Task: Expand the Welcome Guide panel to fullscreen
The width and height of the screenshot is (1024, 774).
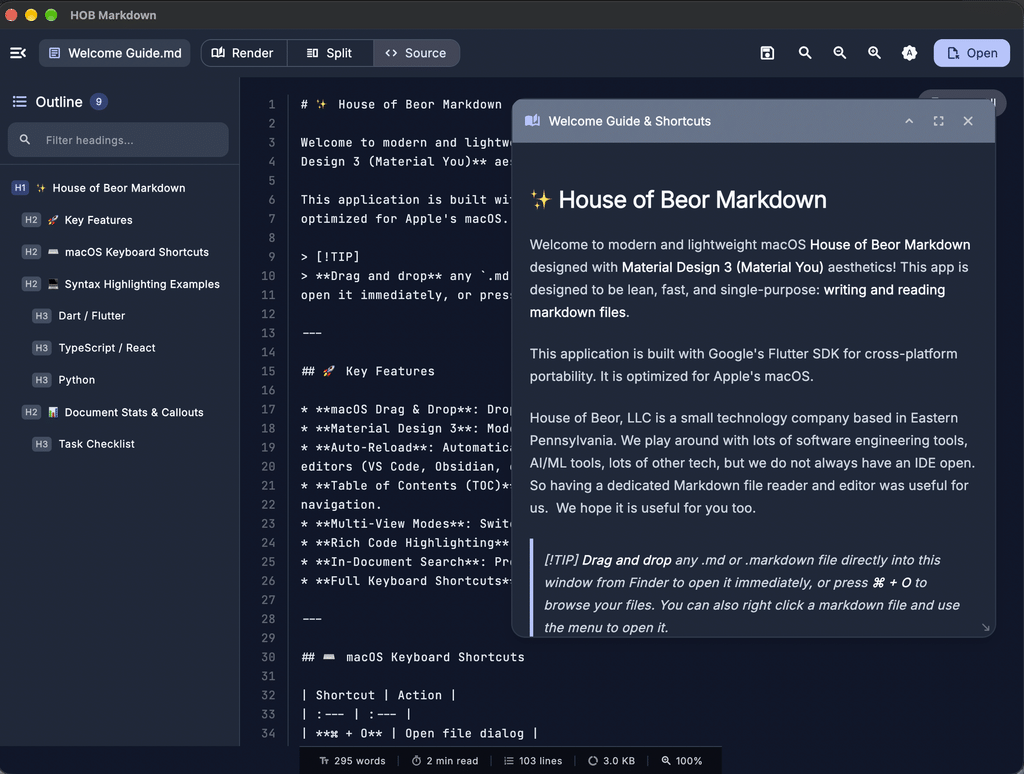Action: click(938, 121)
